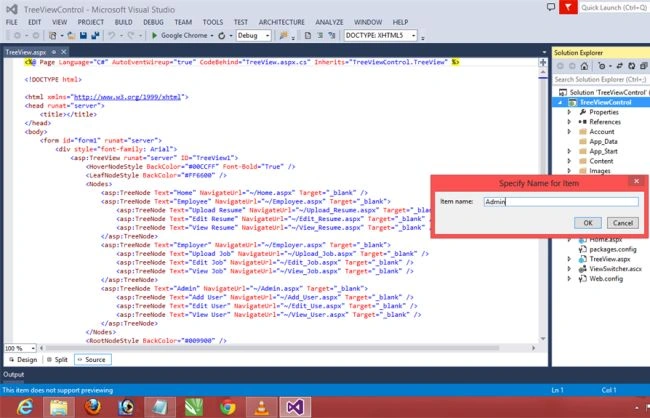Screen dimensions: 650x418
Task: Click the Navigate Backward toolbar icon
Action: tap(17, 36)
